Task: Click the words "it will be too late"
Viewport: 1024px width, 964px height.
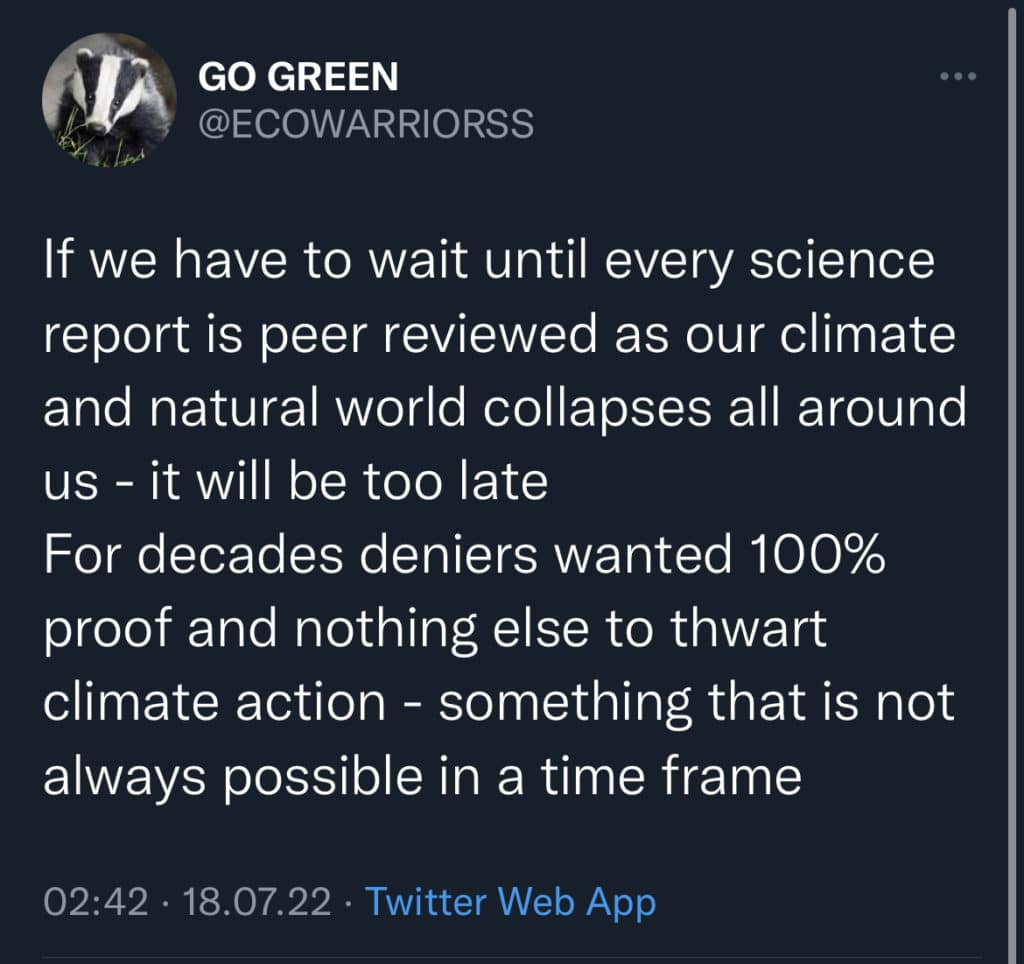Action: pyautogui.click(x=349, y=481)
